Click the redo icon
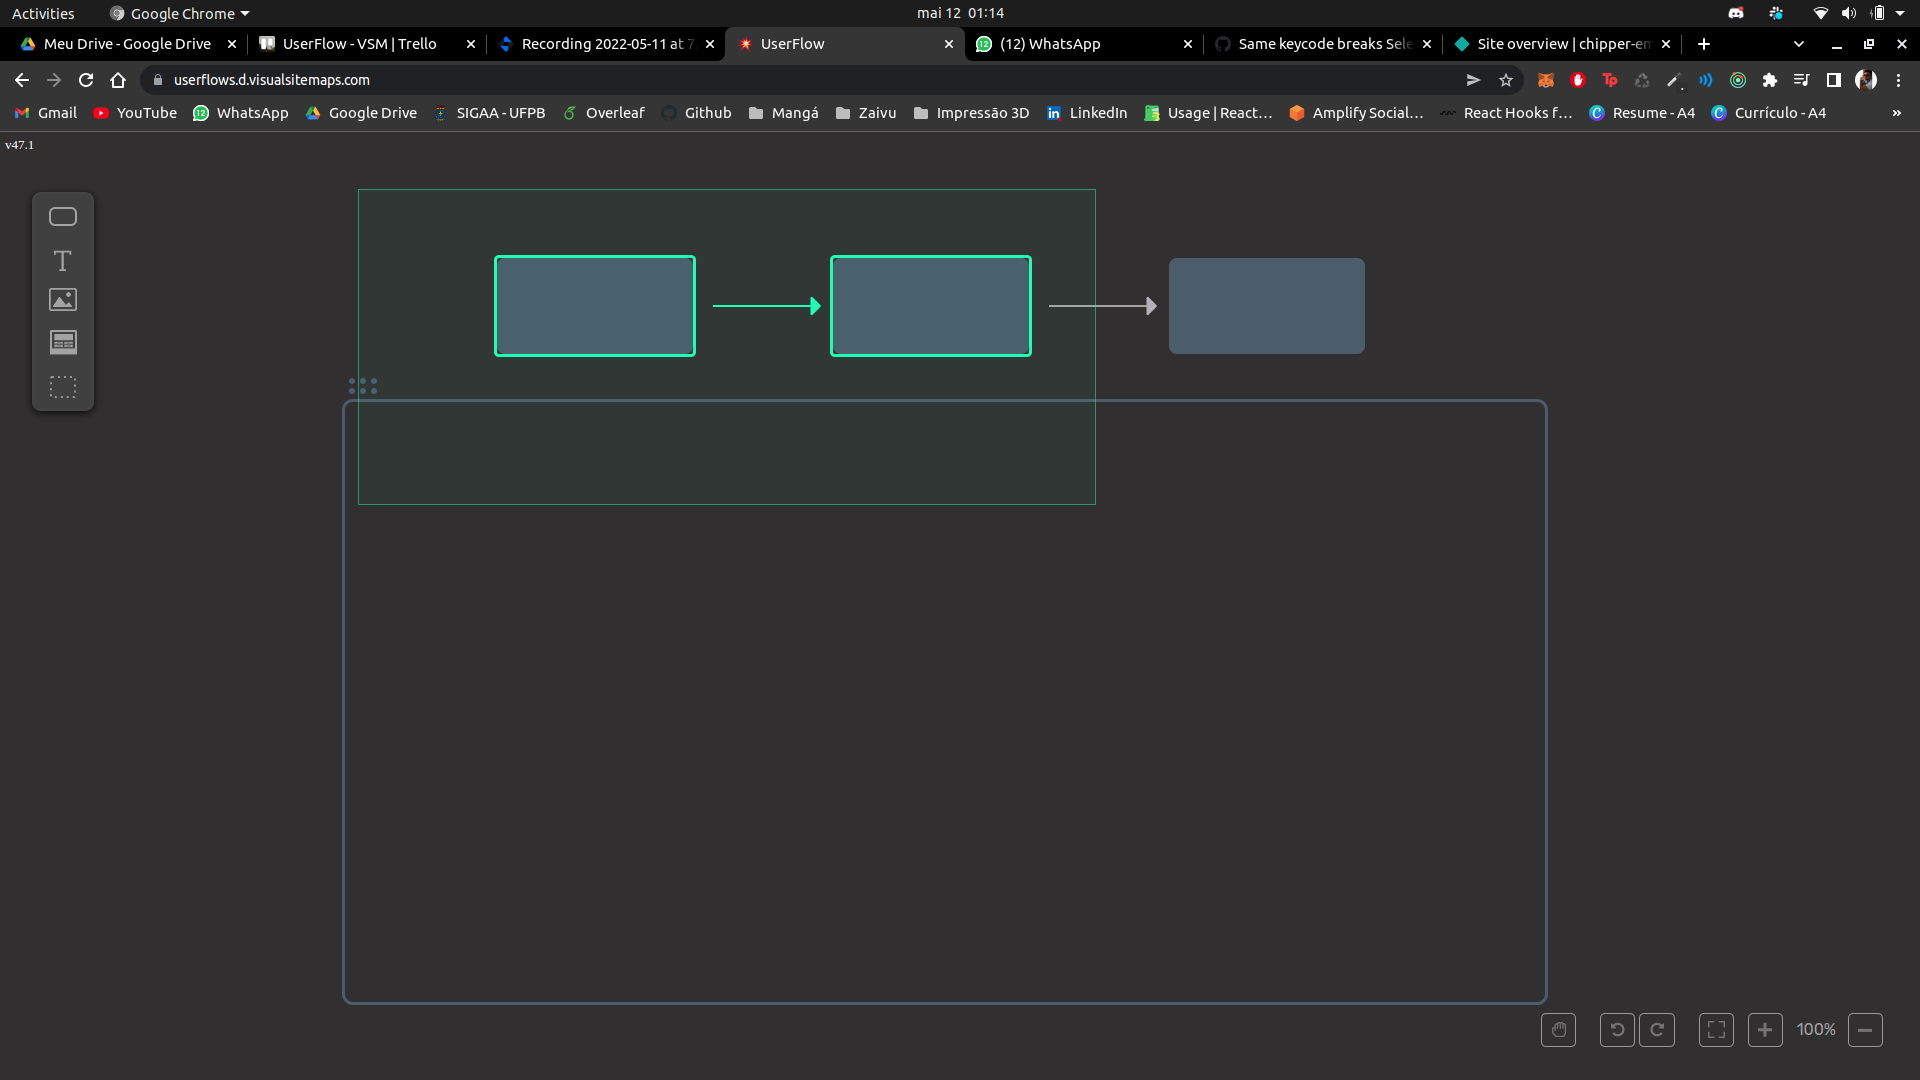 point(1658,1029)
